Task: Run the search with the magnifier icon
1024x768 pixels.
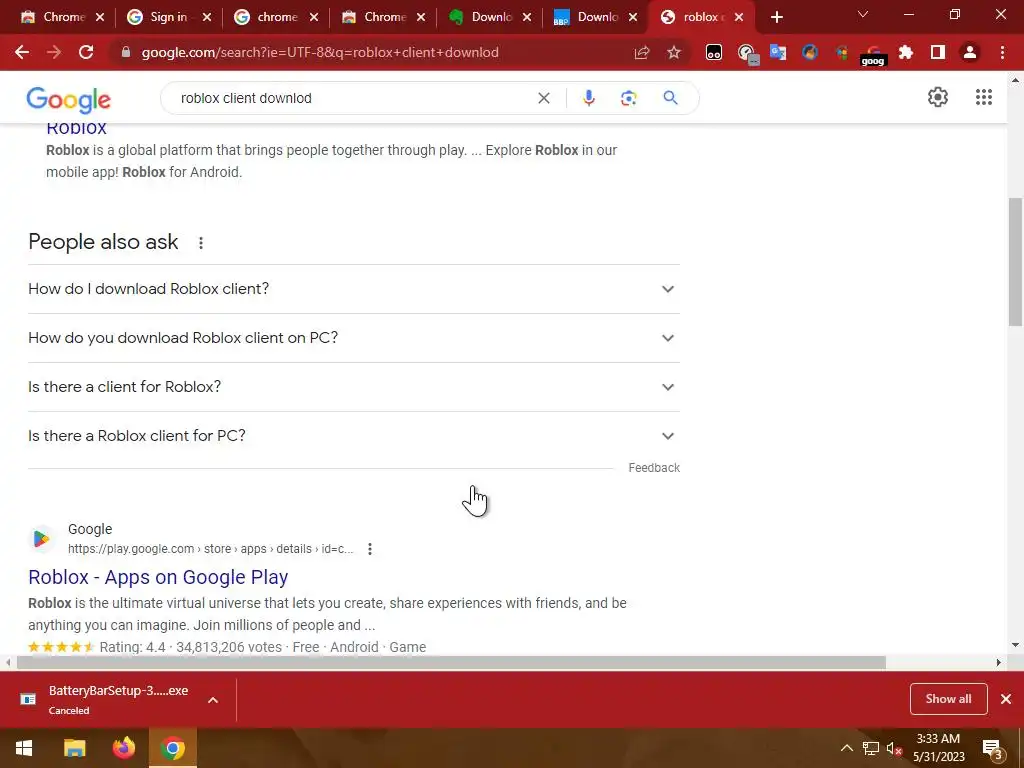Action: click(670, 98)
